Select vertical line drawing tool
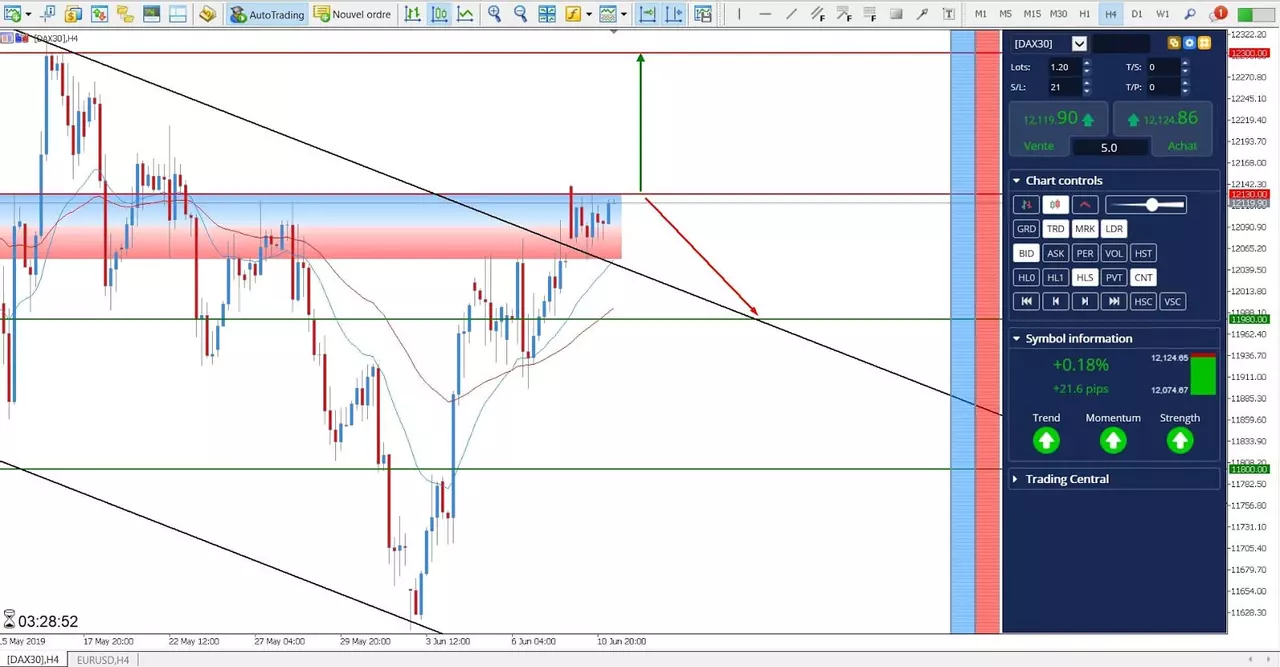 pyautogui.click(x=739, y=14)
